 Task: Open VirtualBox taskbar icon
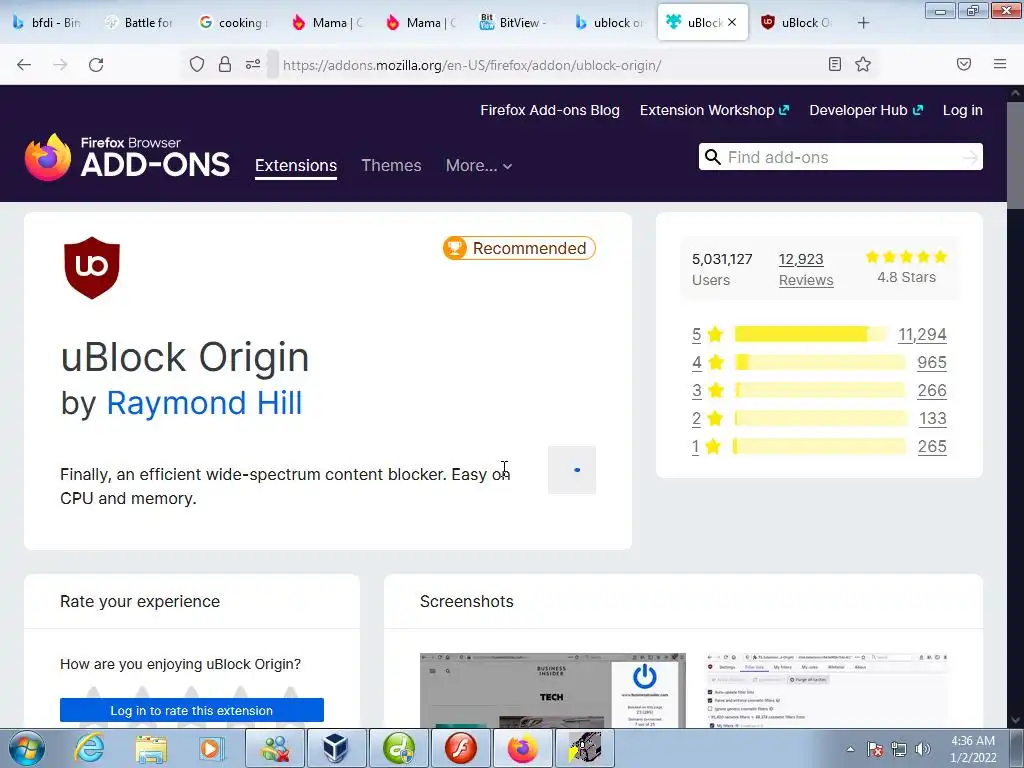pos(336,748)
